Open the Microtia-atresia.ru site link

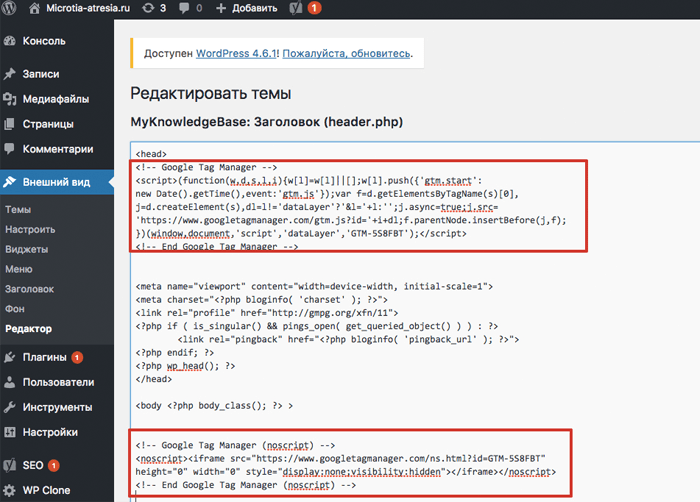[x=88, y=8]
